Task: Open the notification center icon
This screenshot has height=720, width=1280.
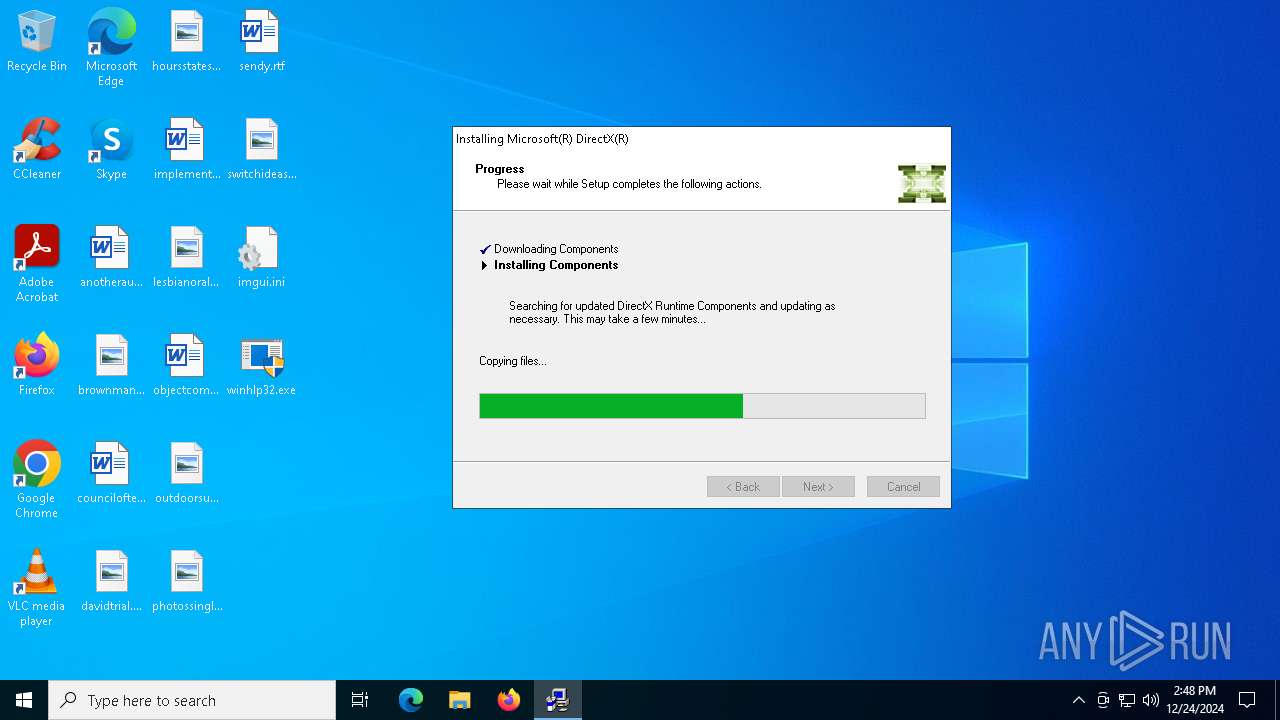Action: 1247,700
